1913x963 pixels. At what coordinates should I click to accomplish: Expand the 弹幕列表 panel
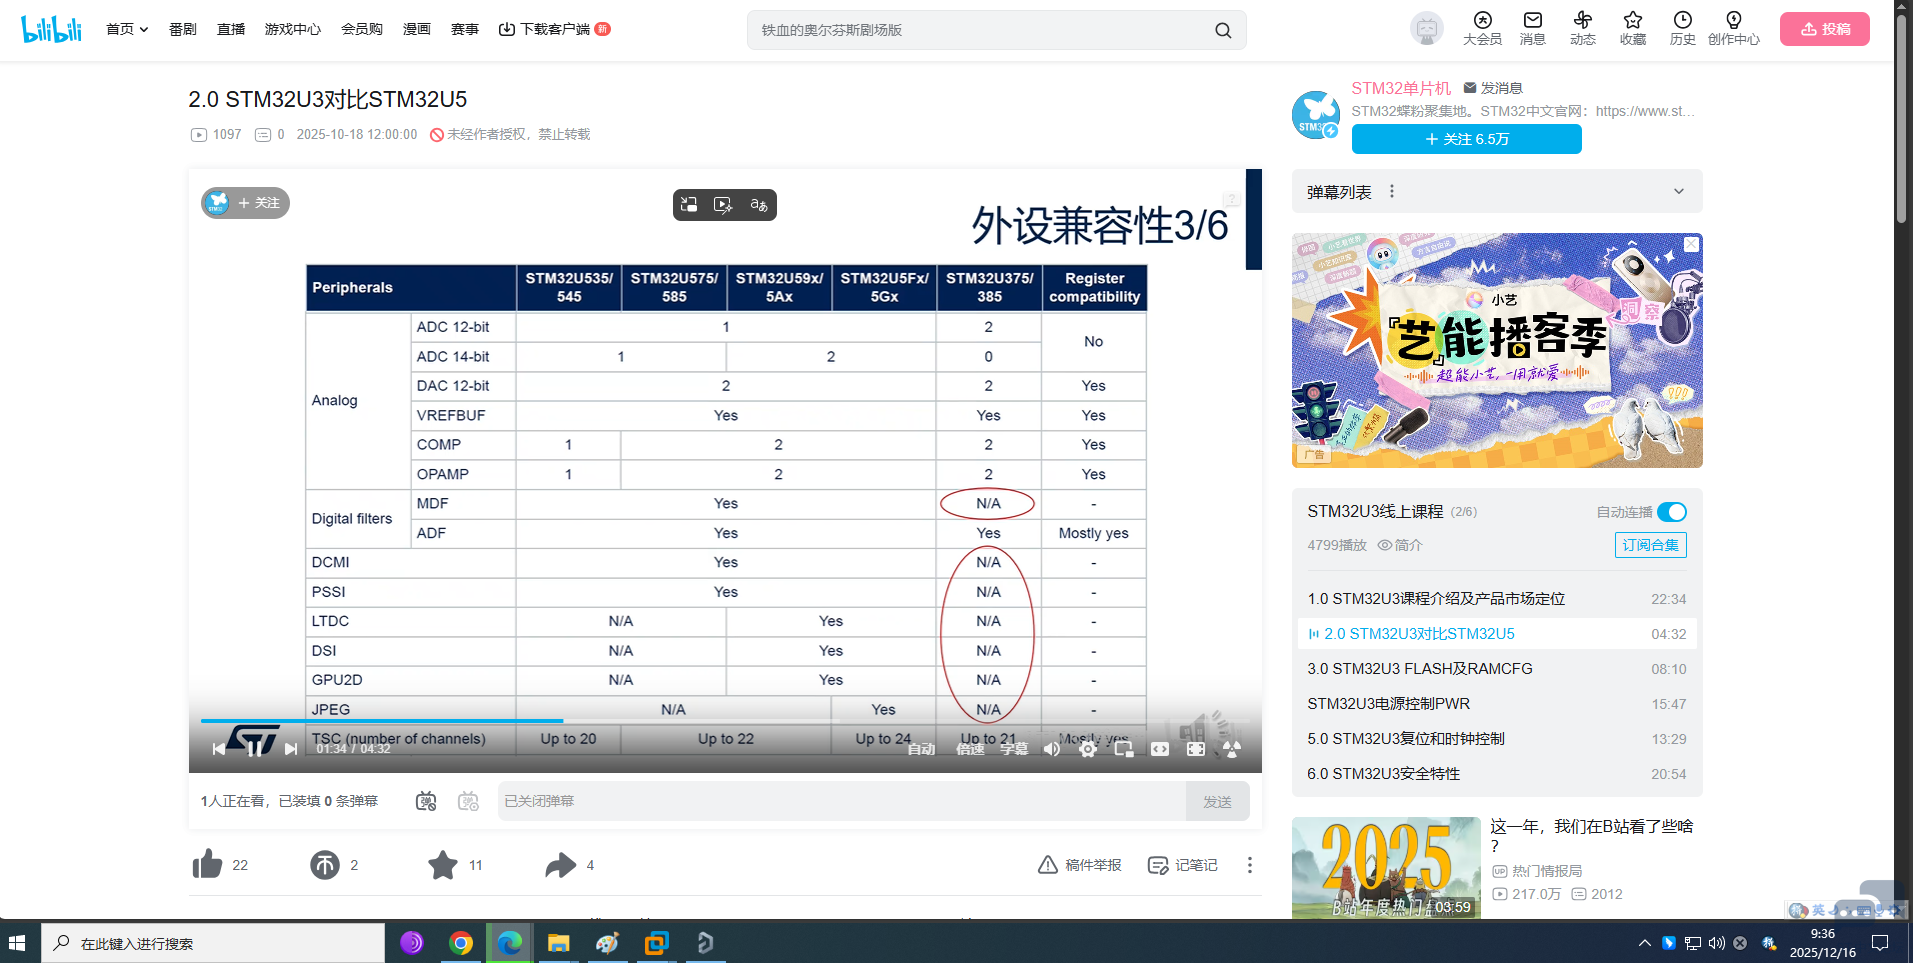click(1678, 190)
